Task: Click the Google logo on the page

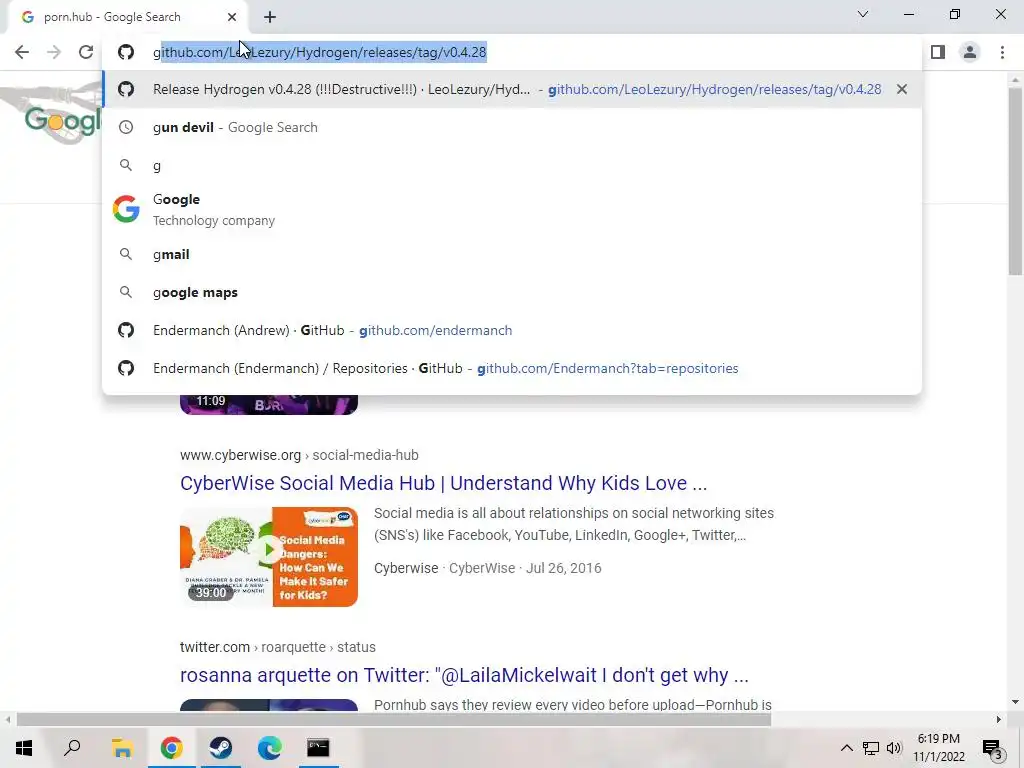Action: [63, 121]
